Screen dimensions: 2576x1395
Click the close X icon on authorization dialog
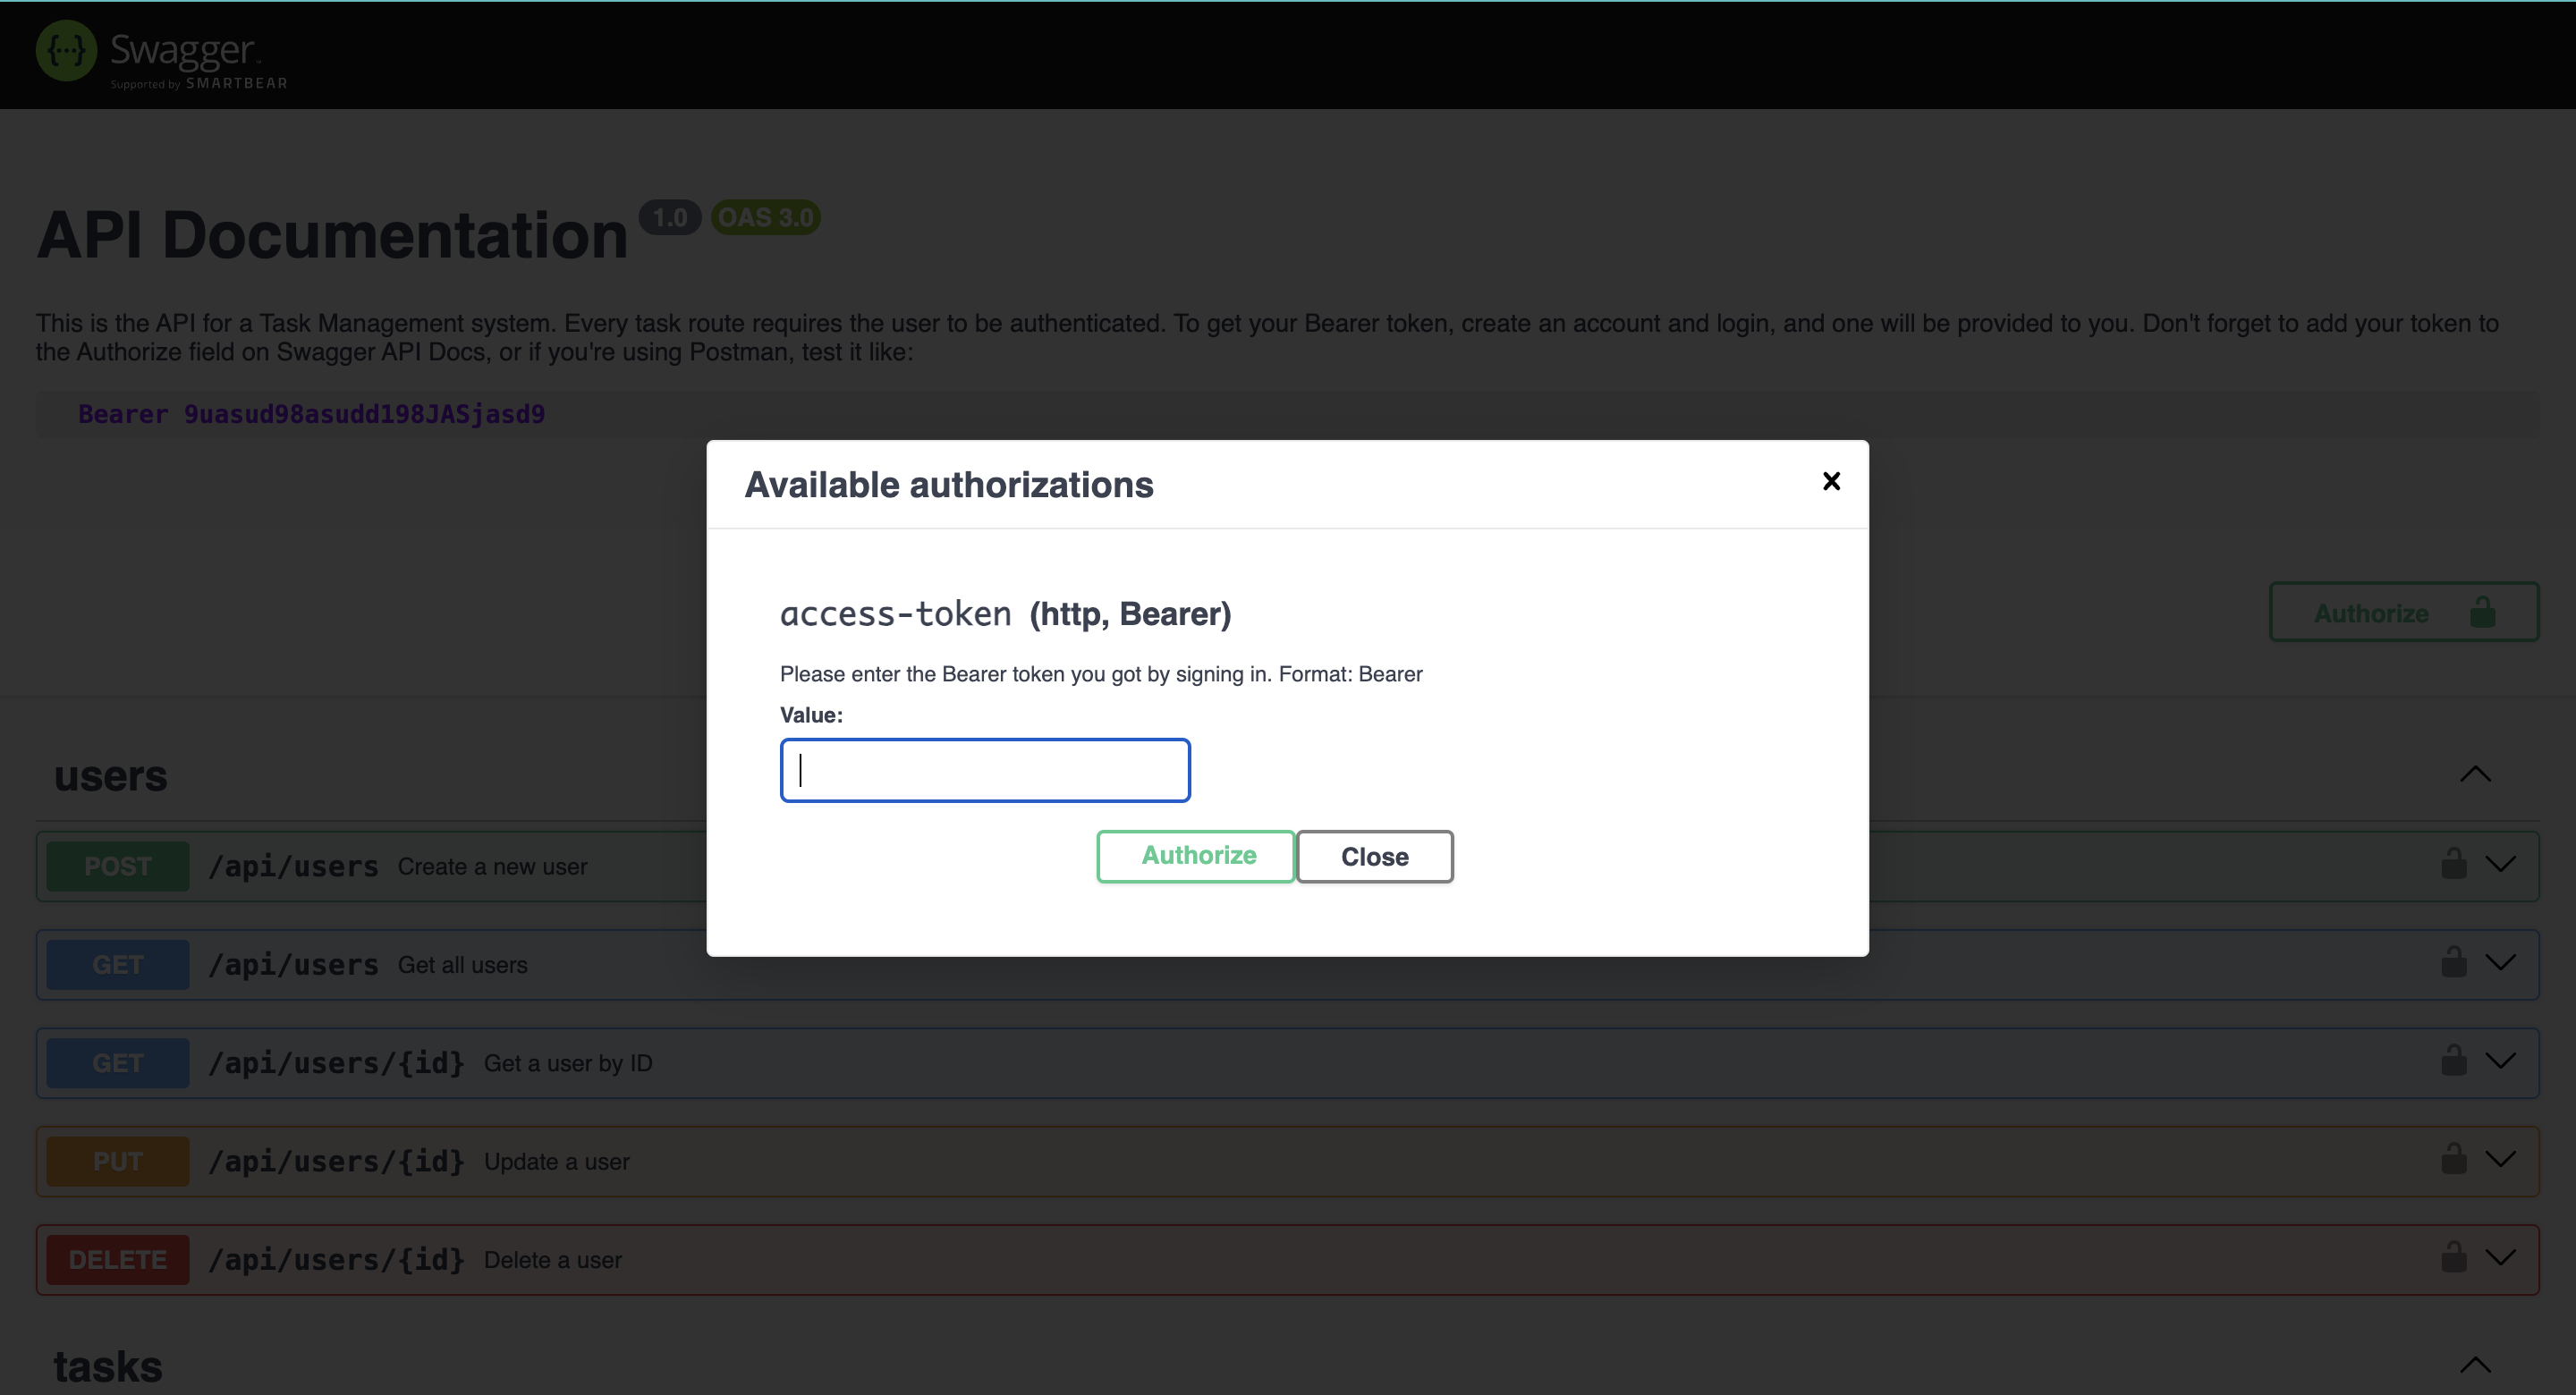point(1831,481)
